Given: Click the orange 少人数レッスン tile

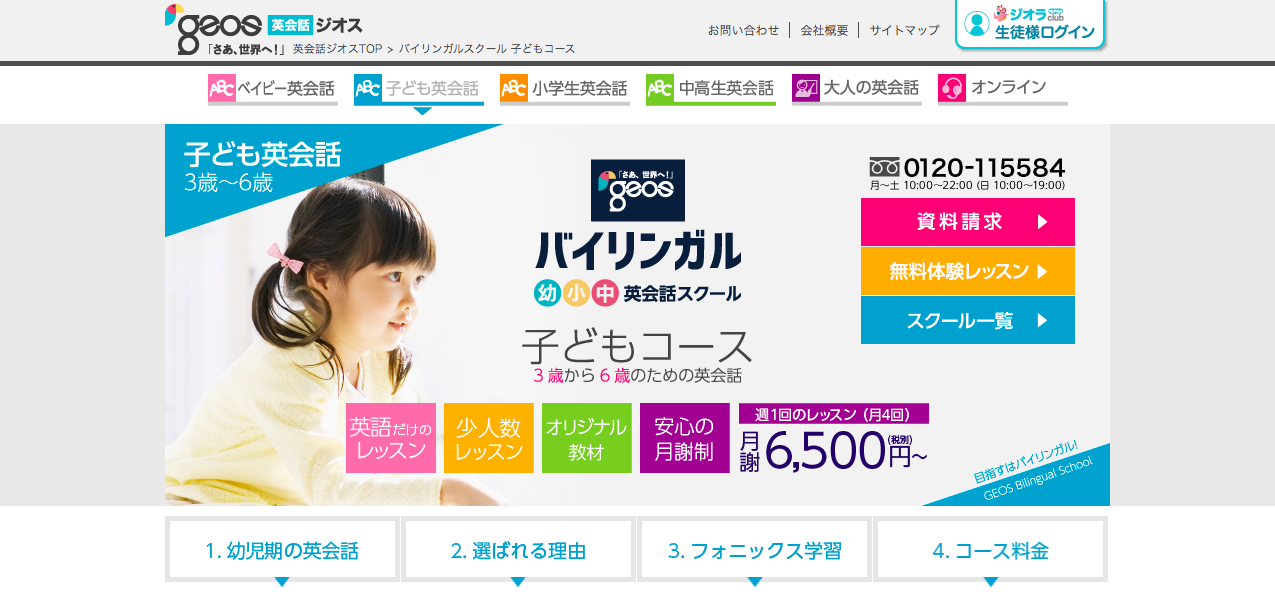Looking at the screenshot, I should pyautogui.click(x=489, y=438).
